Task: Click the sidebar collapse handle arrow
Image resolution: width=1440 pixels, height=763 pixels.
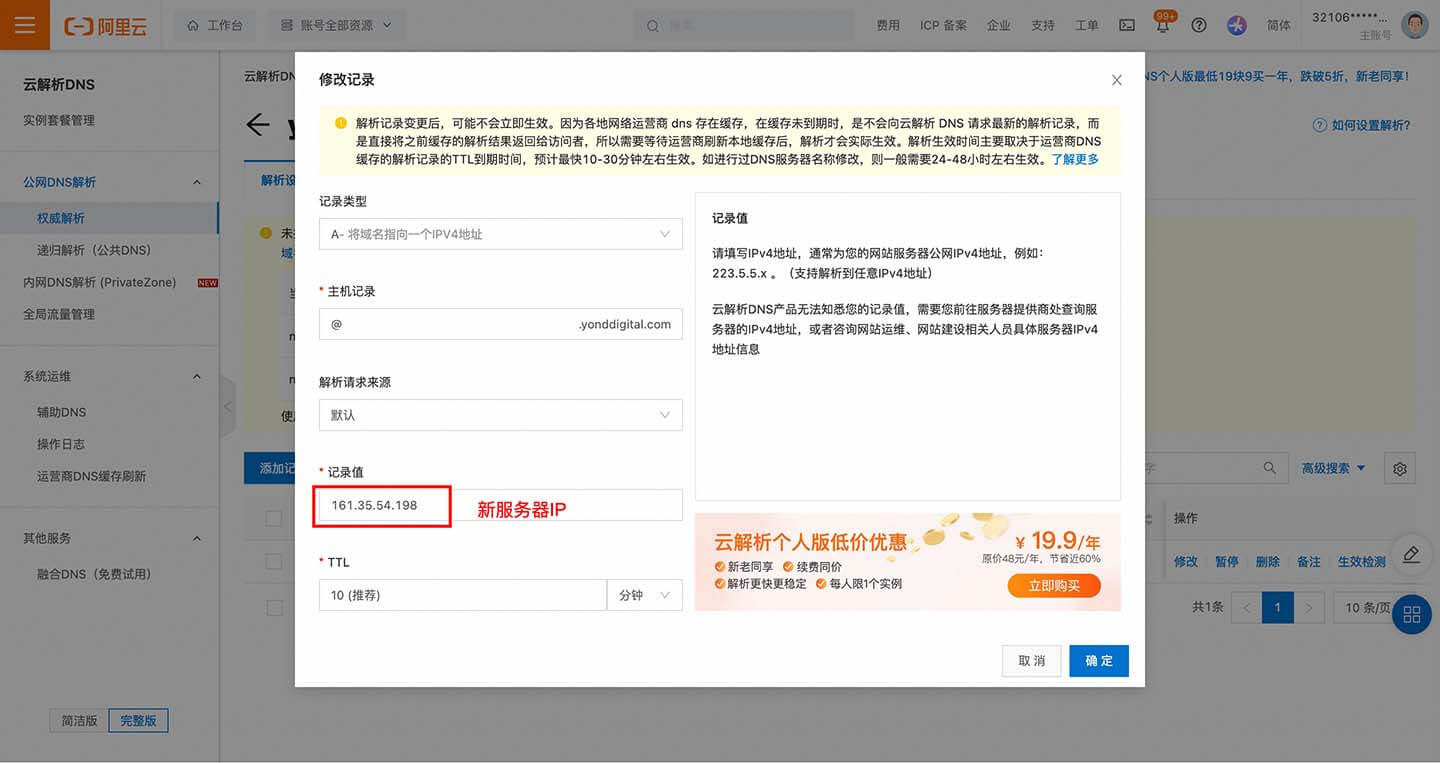Action: click(227, 406)
